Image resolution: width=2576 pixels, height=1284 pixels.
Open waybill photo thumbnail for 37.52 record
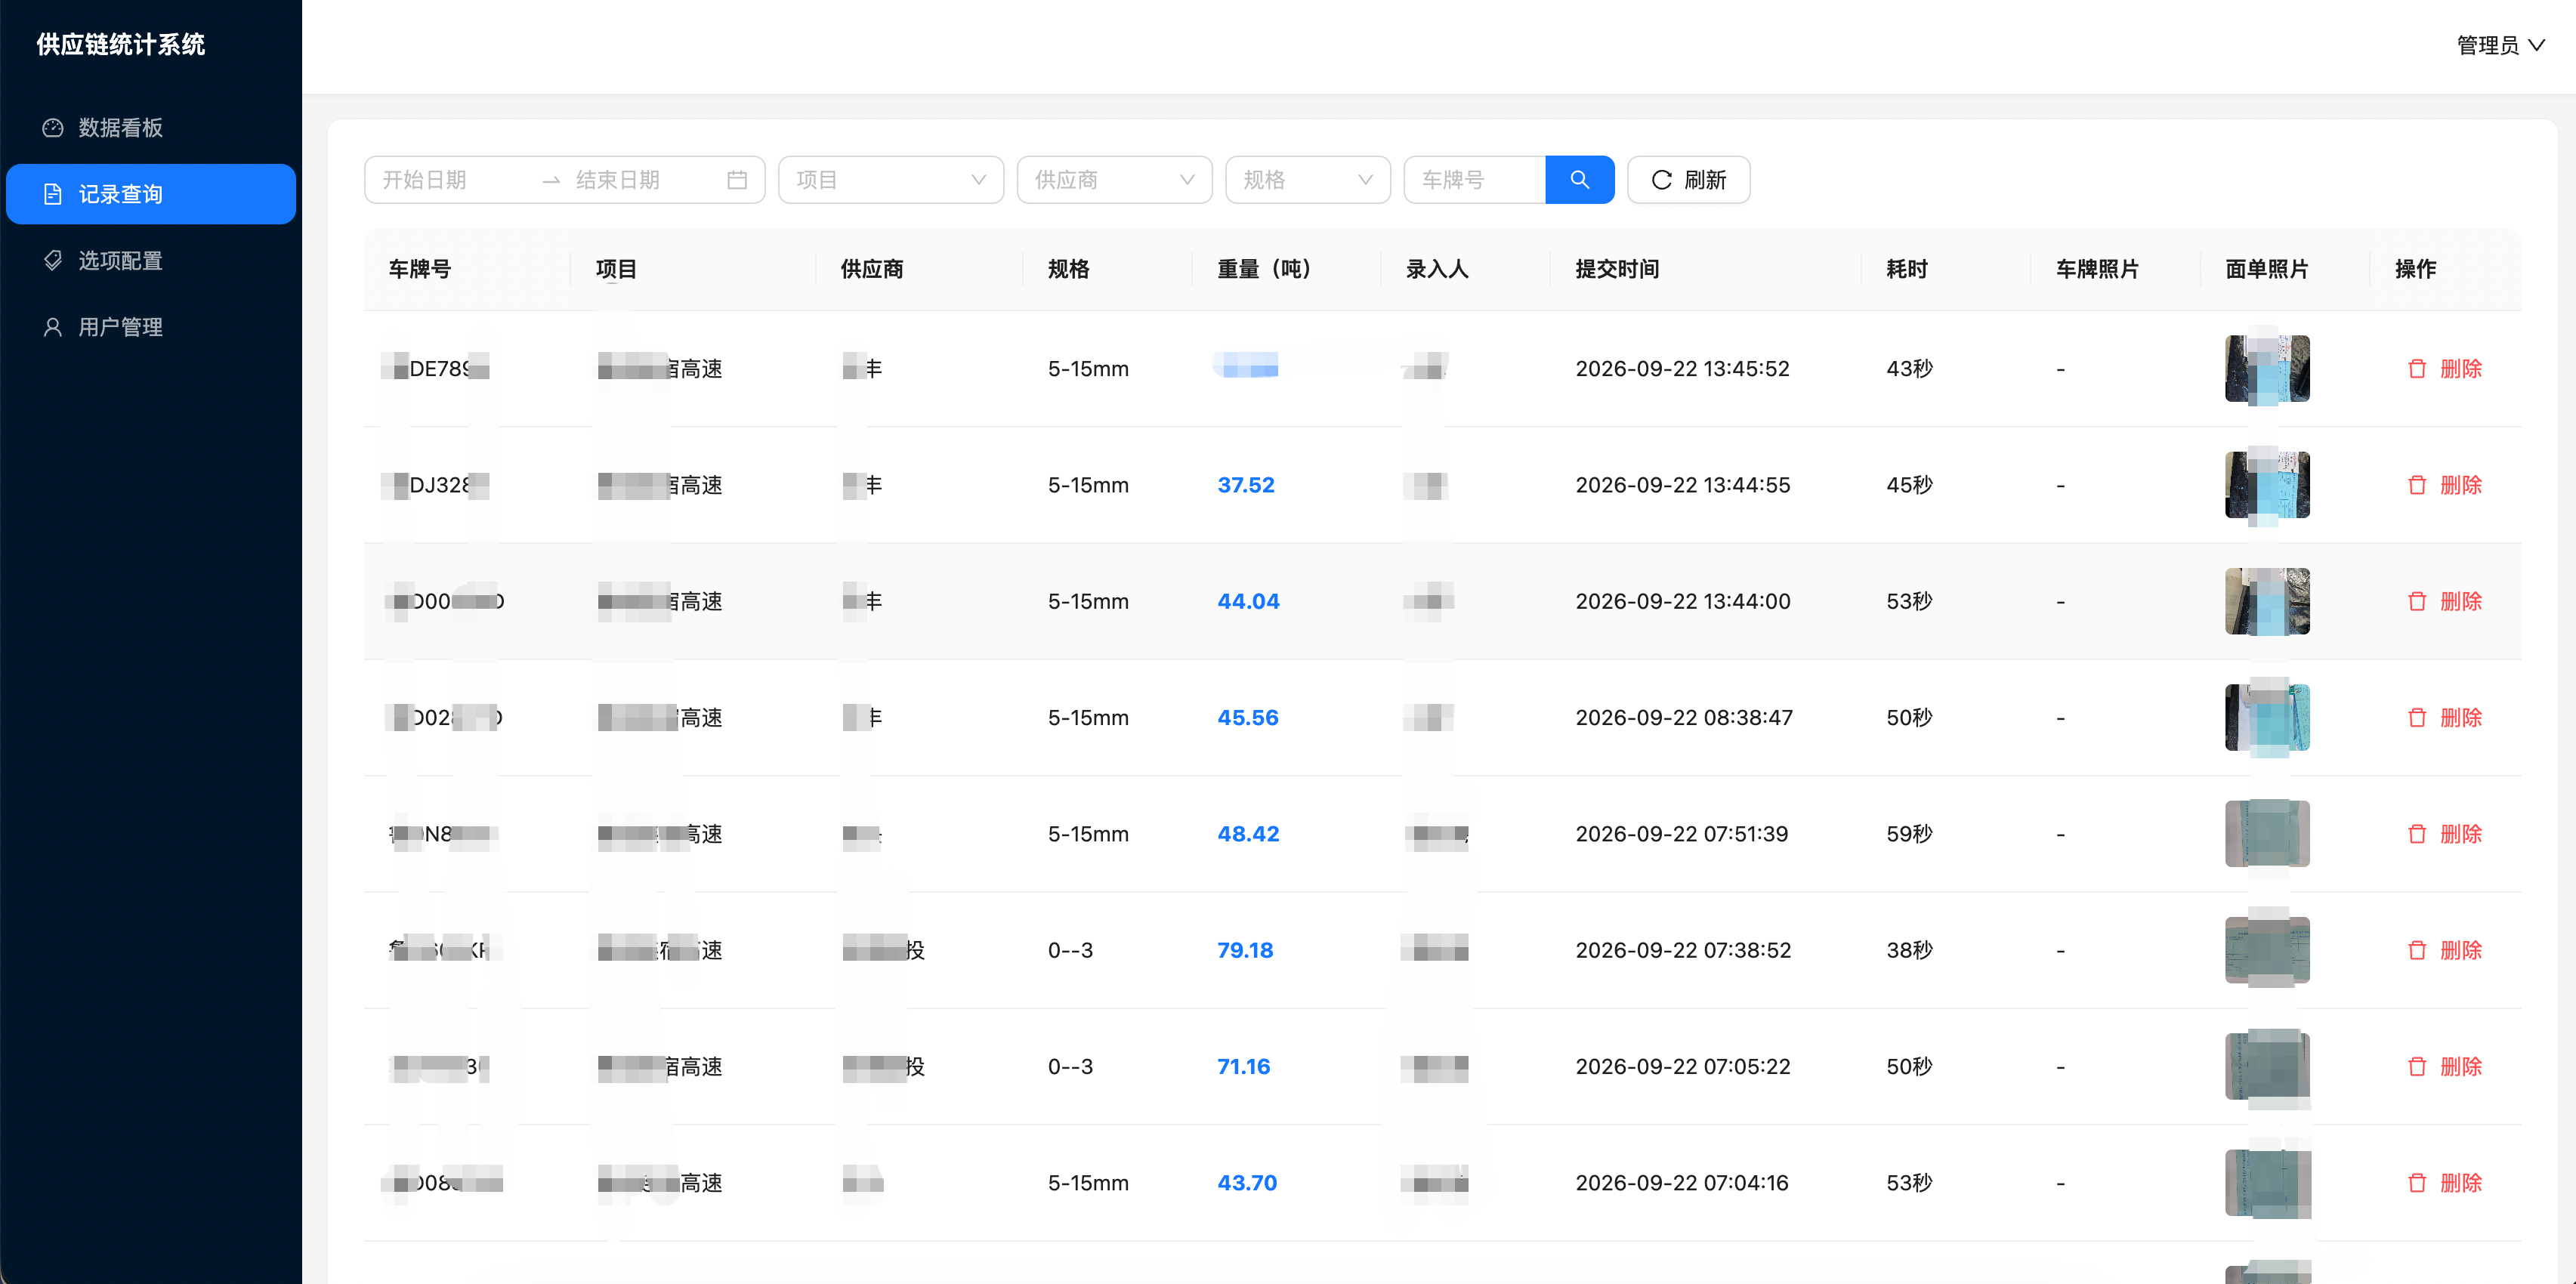coord(2267,485)
